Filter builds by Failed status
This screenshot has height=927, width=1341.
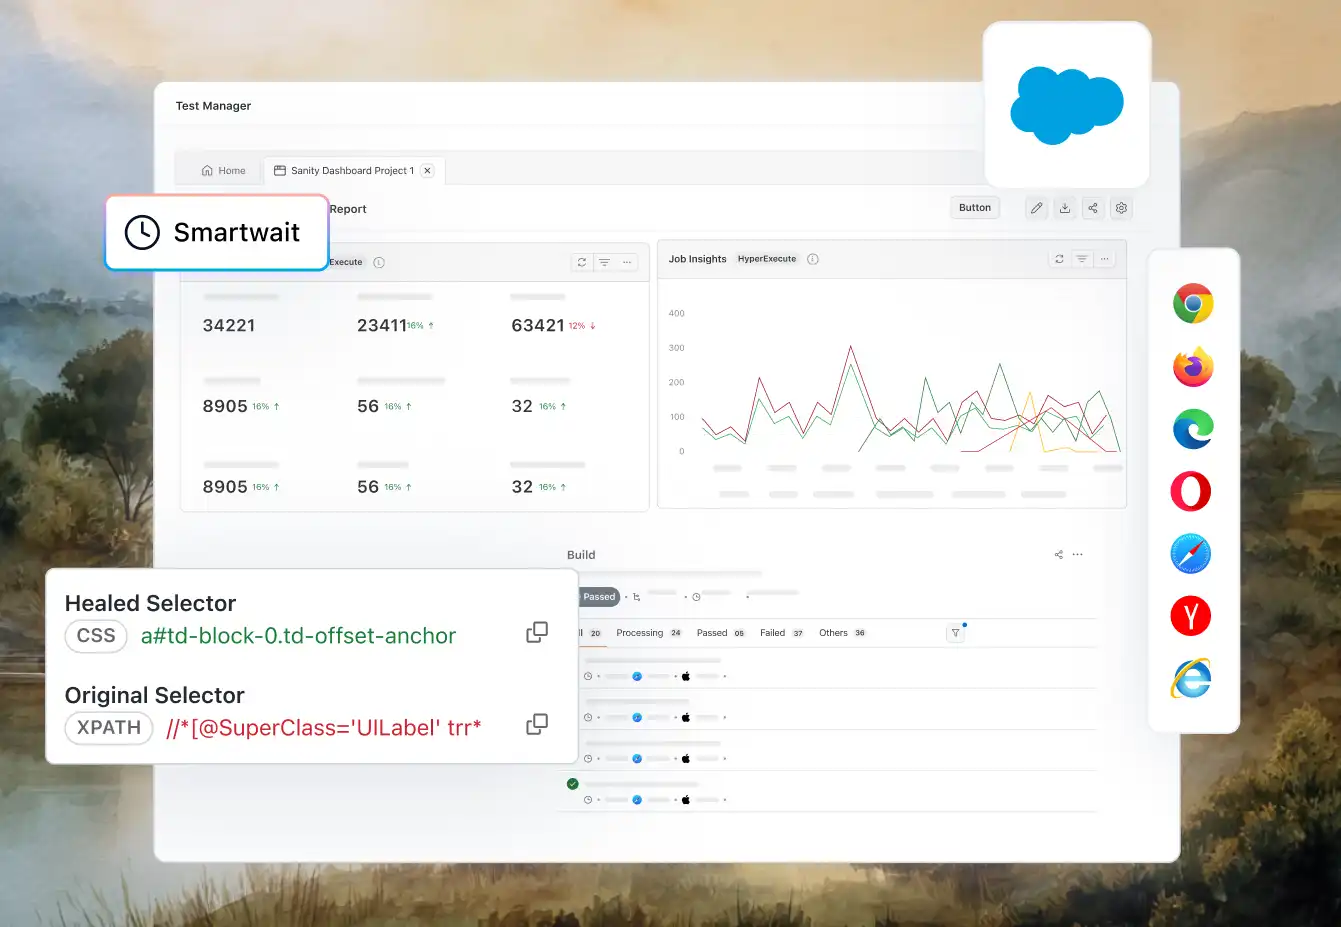tap(773, 633)
